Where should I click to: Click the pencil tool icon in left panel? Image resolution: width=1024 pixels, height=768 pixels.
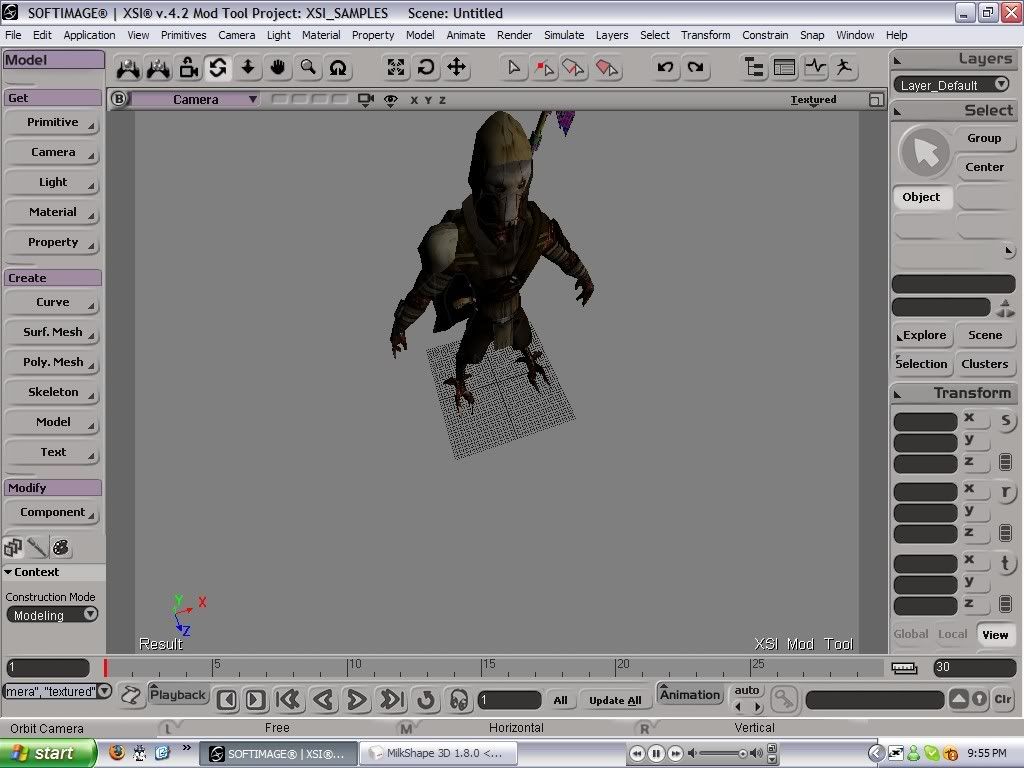point(37,547)
